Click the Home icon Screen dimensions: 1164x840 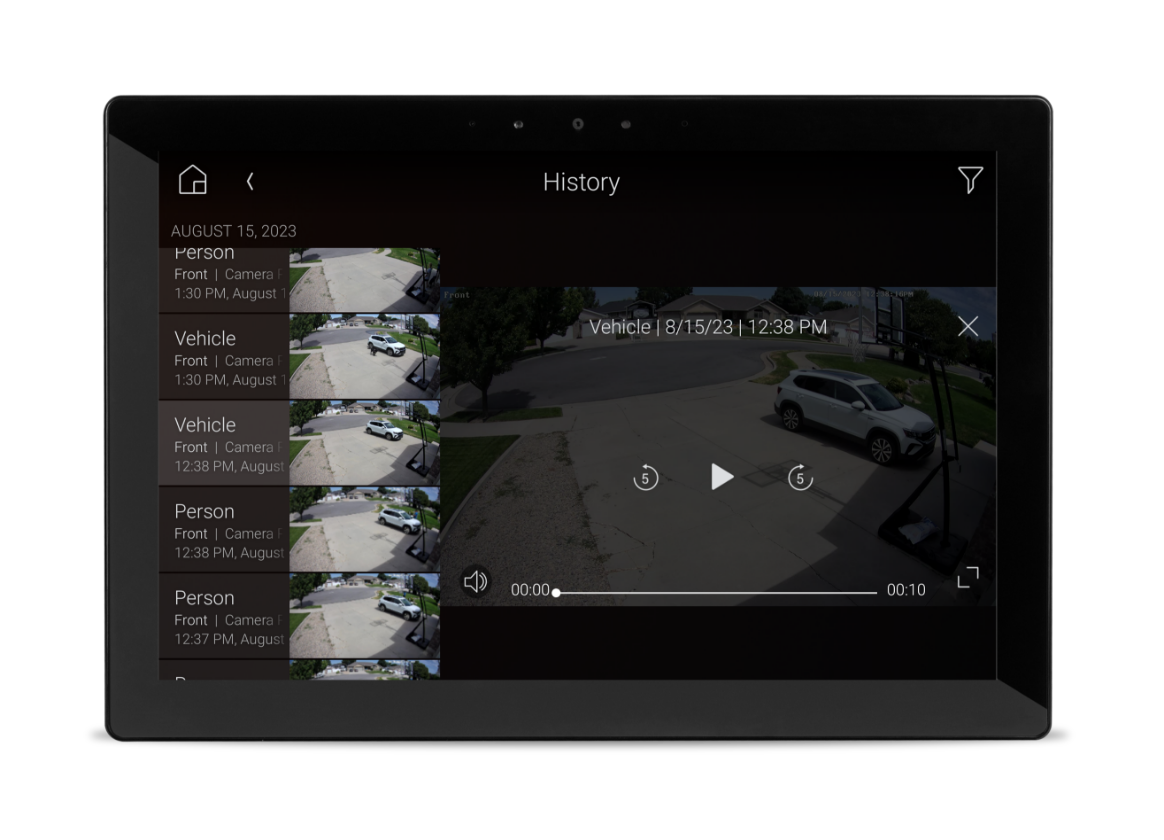coord(191,180)
